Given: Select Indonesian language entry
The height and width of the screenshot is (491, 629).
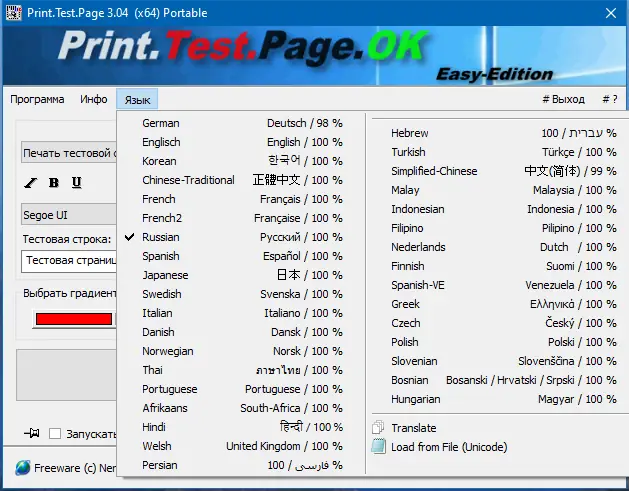Looking at the screenshot, I should [x=498, y=209].
